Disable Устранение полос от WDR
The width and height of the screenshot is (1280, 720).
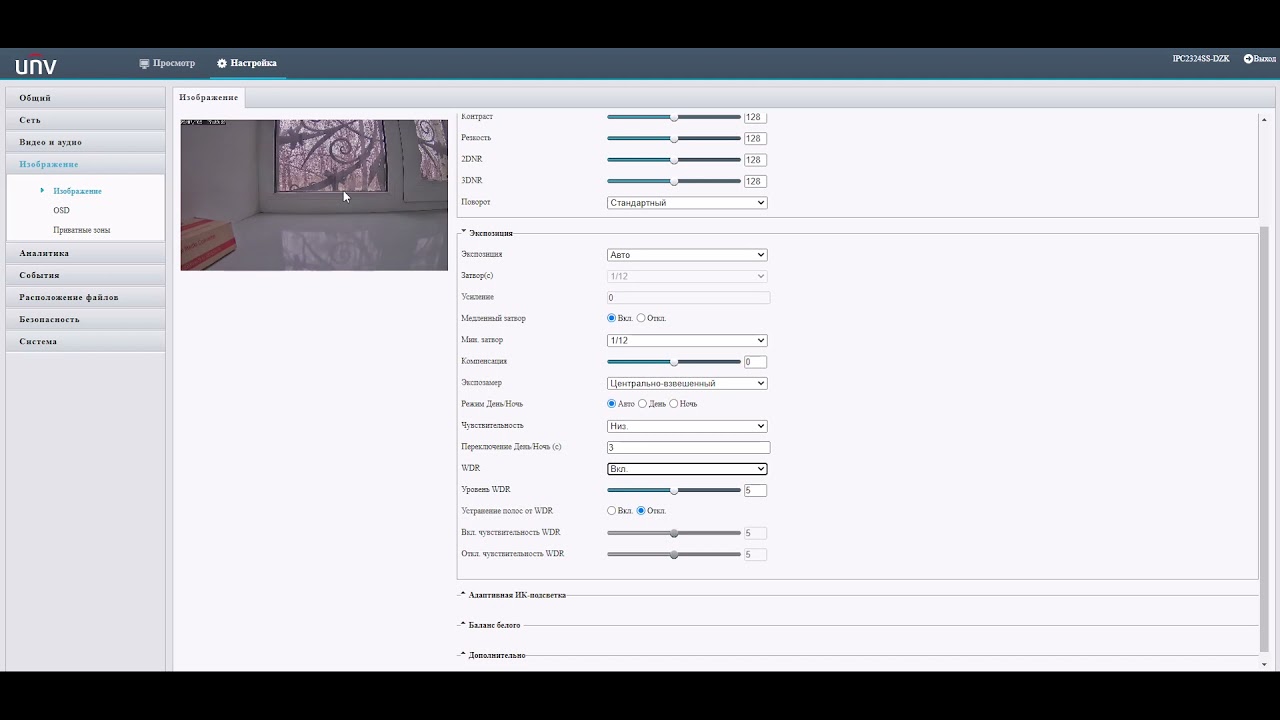(641, 511)
